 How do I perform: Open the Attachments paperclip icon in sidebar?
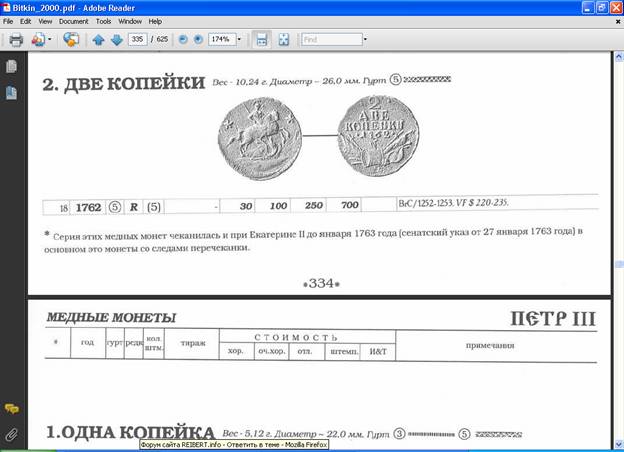(x=12, y=434)
